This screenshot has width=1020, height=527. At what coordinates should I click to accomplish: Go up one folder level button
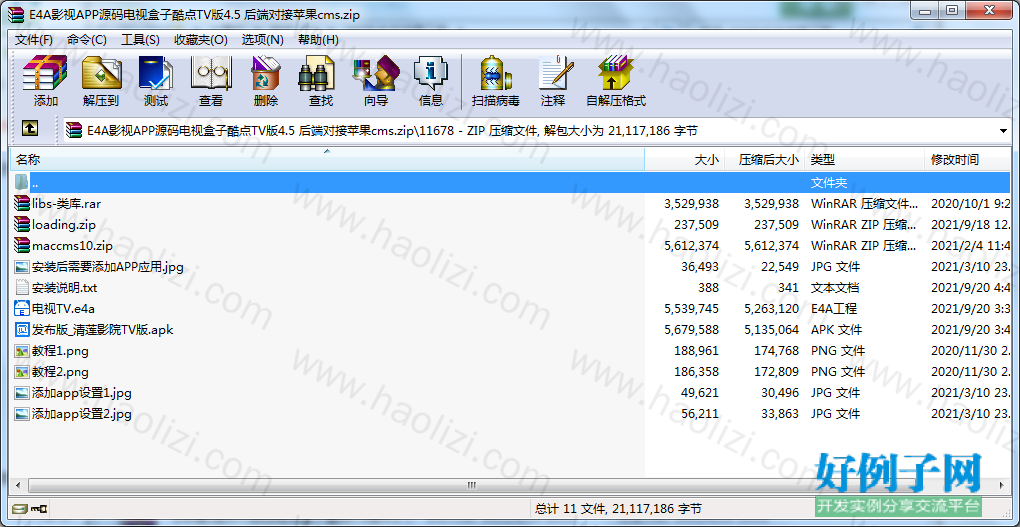(29, 129)
